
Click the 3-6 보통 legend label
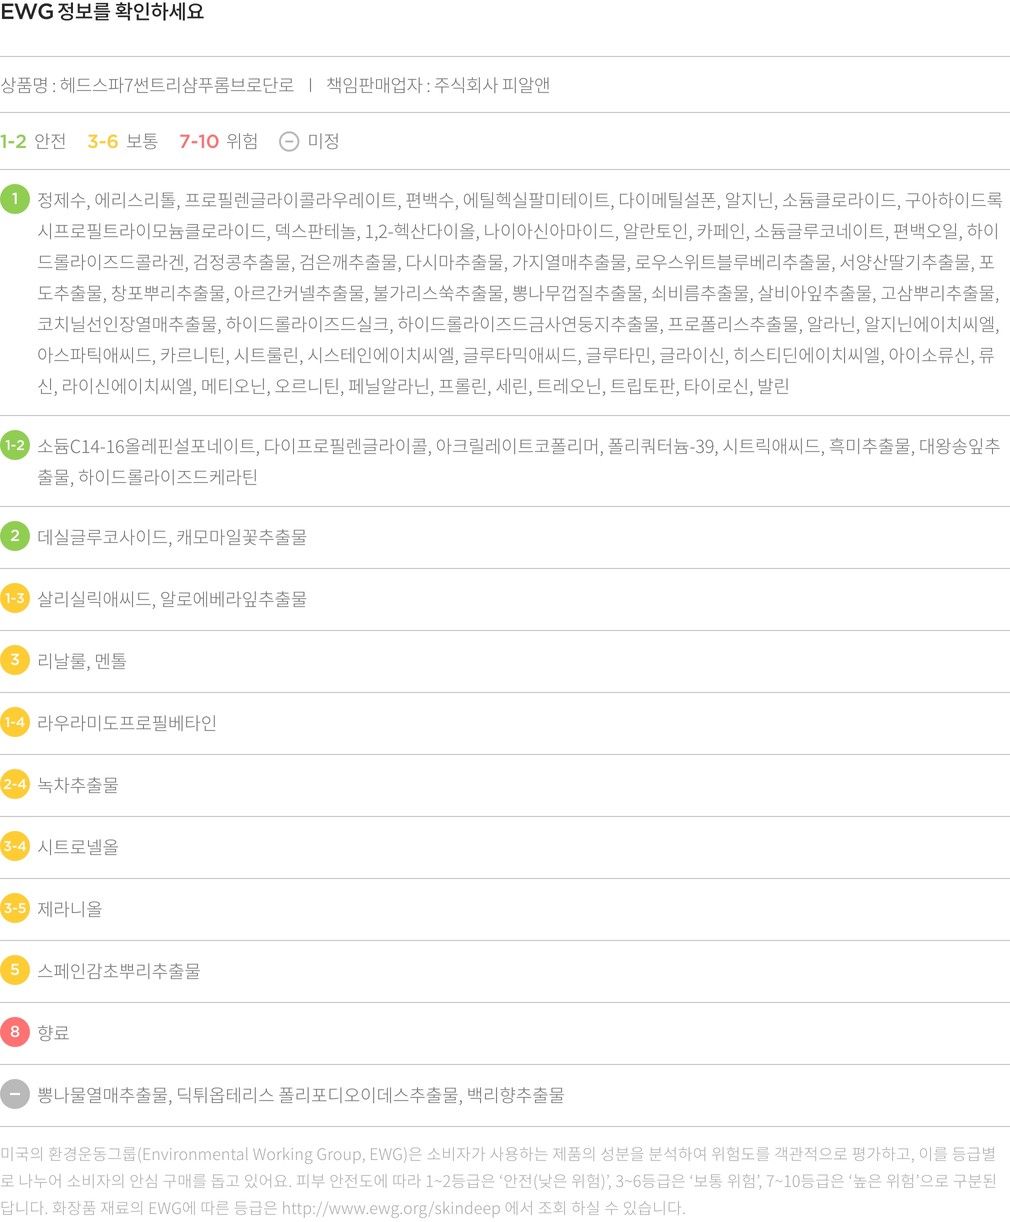tap(122, 141)
